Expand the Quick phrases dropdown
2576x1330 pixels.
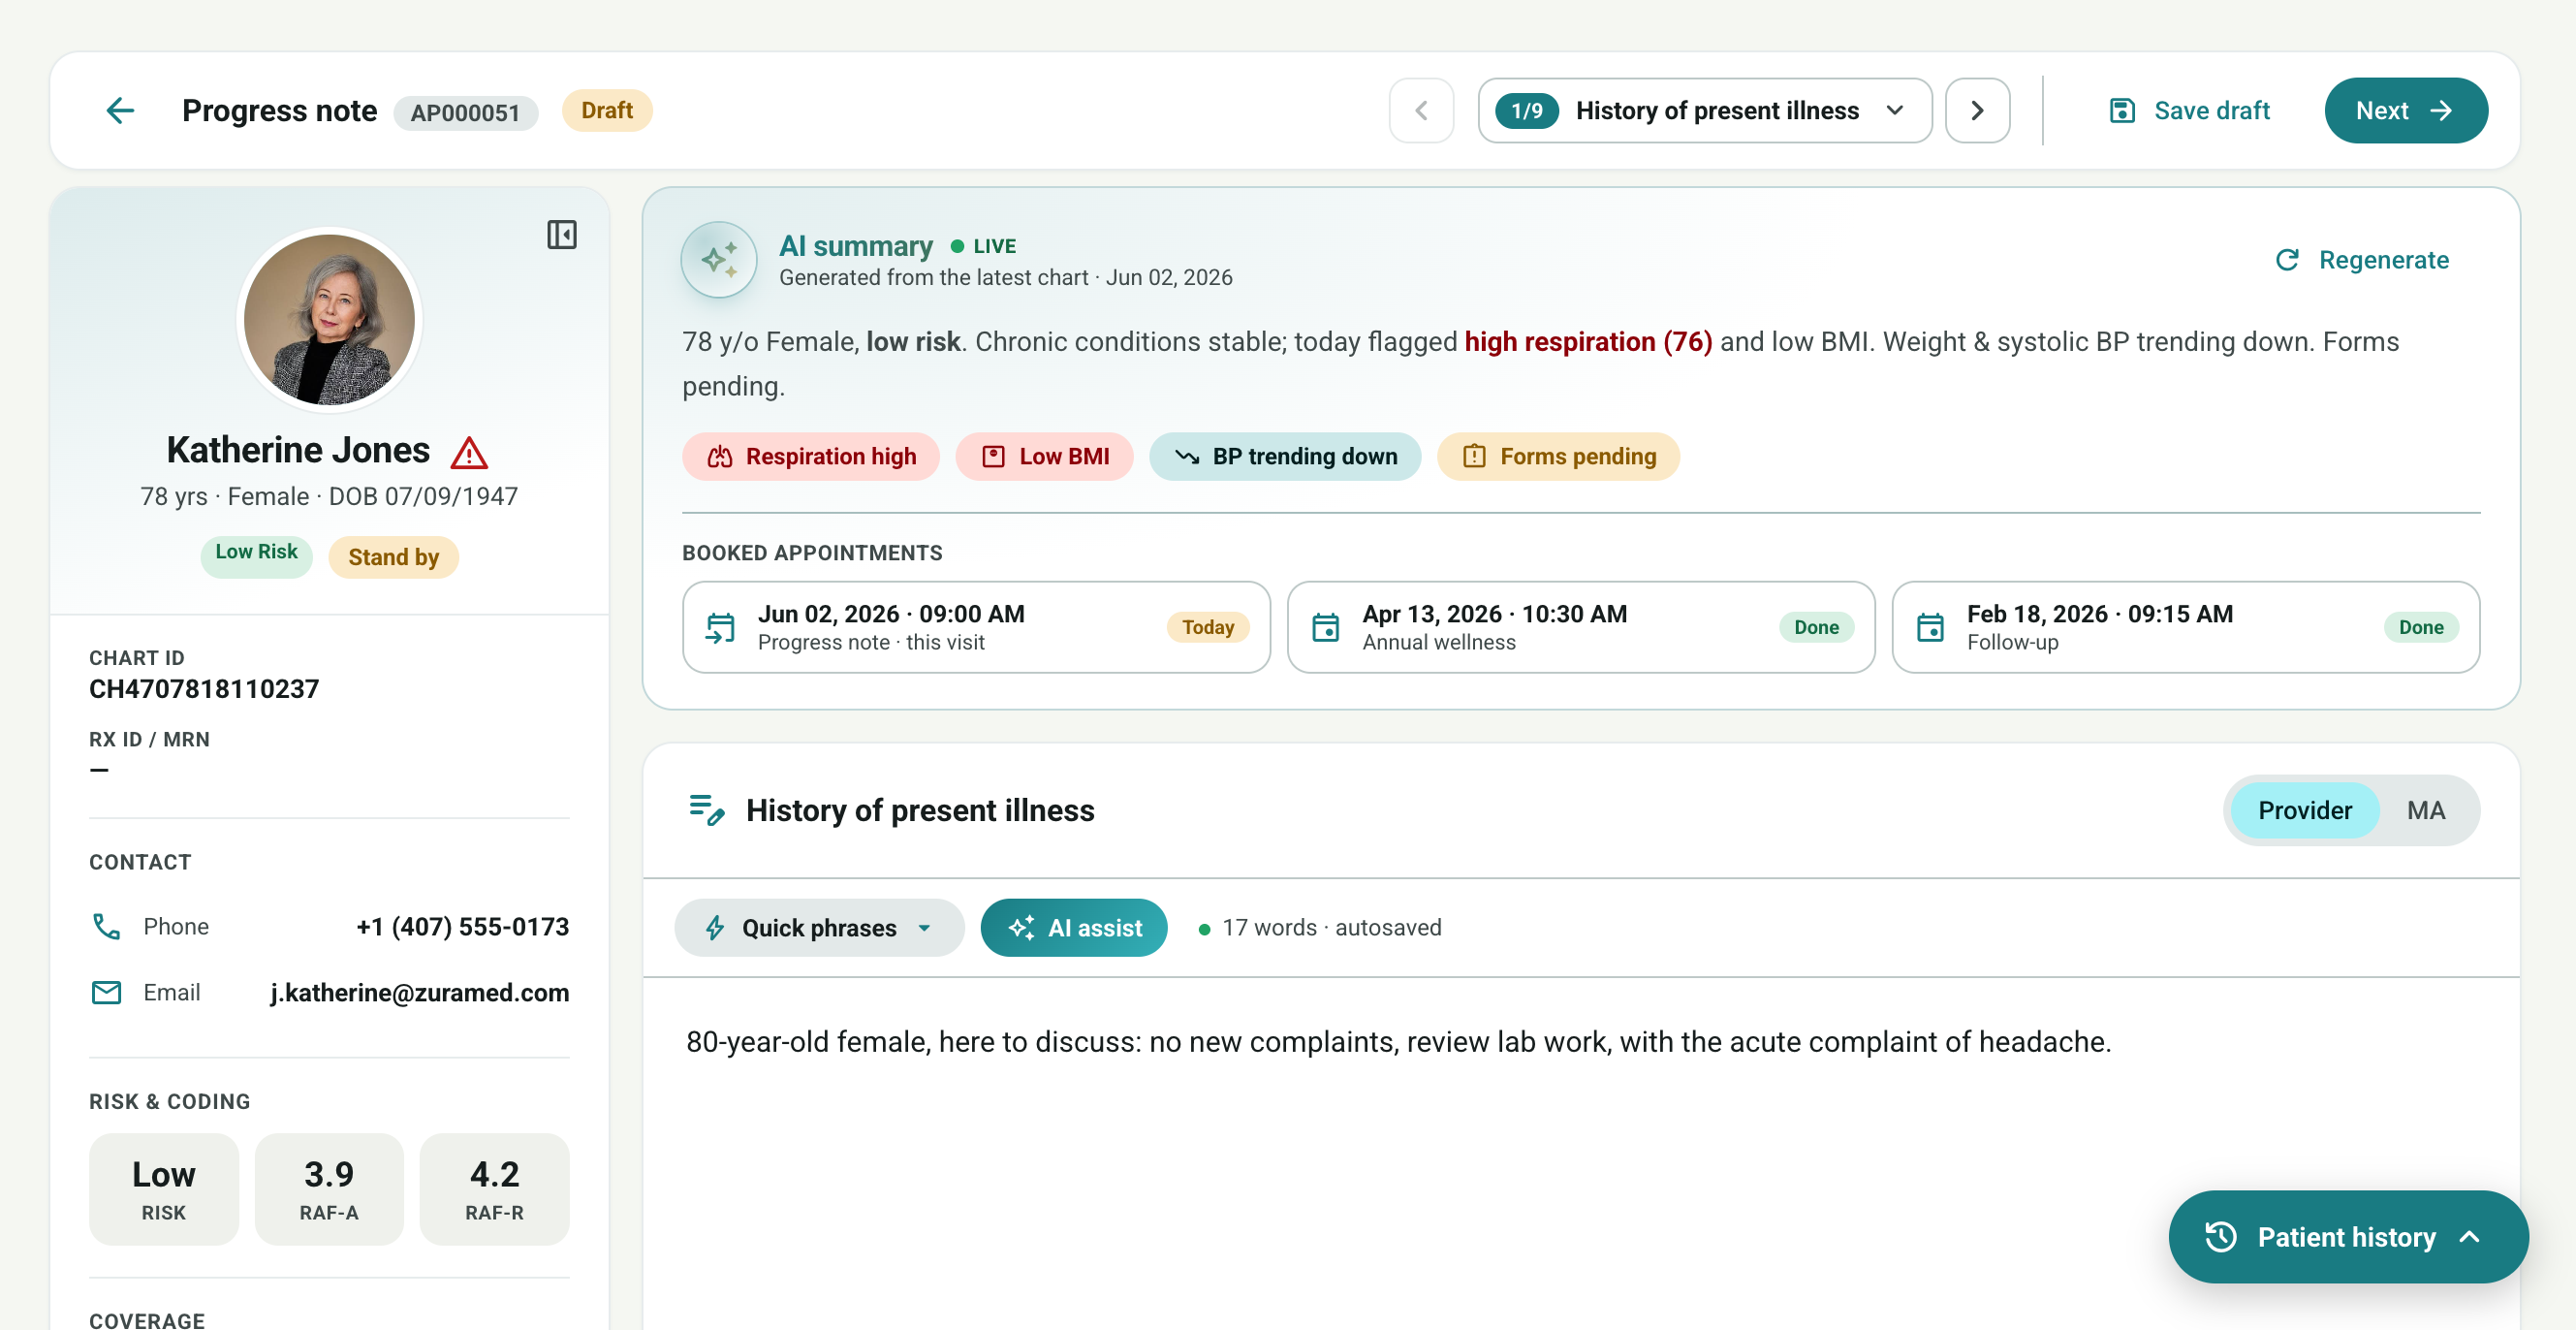point(819,928)
